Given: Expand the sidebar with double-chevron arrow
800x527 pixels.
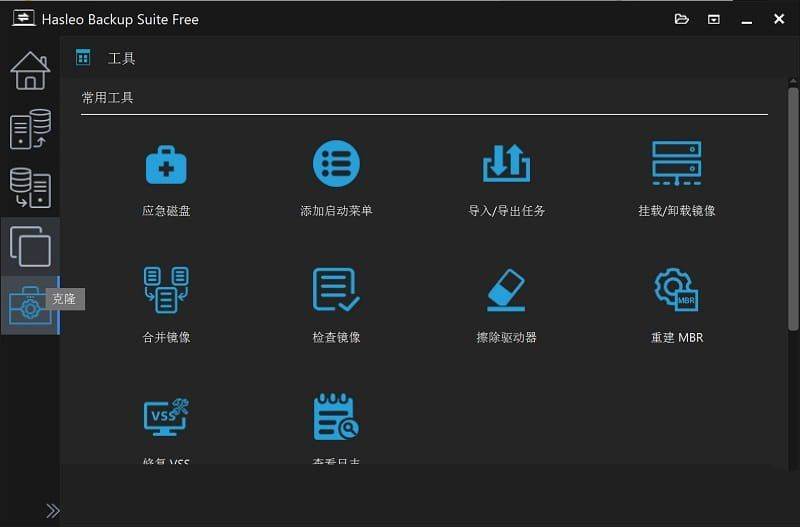Looking at the screenshot, I should 52,511.
